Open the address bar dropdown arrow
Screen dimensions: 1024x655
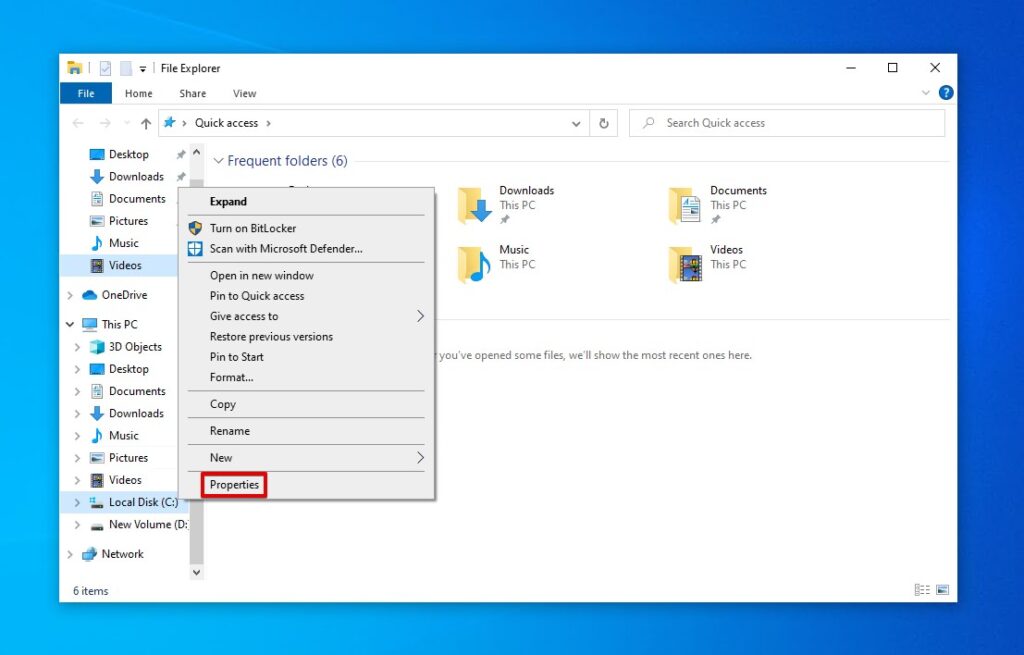(576, 123)
